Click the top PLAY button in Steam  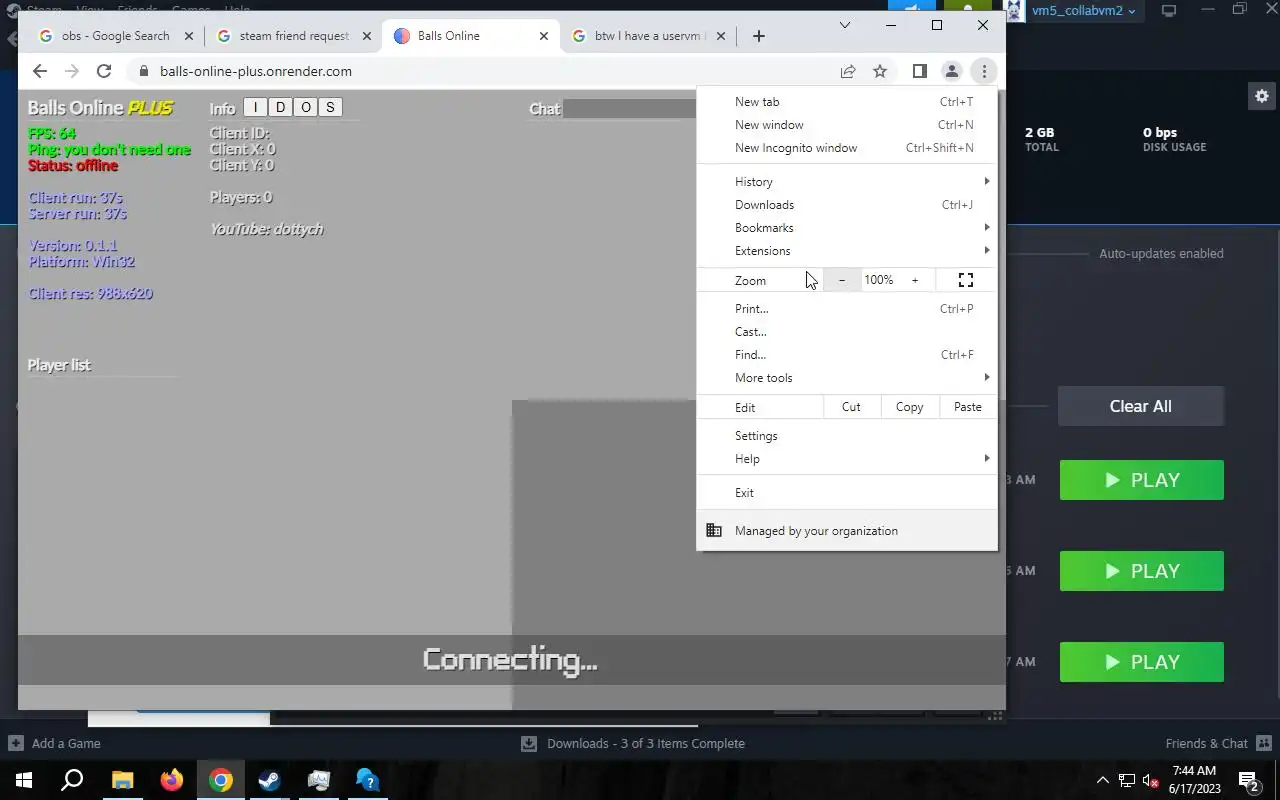coord(1142,480)
